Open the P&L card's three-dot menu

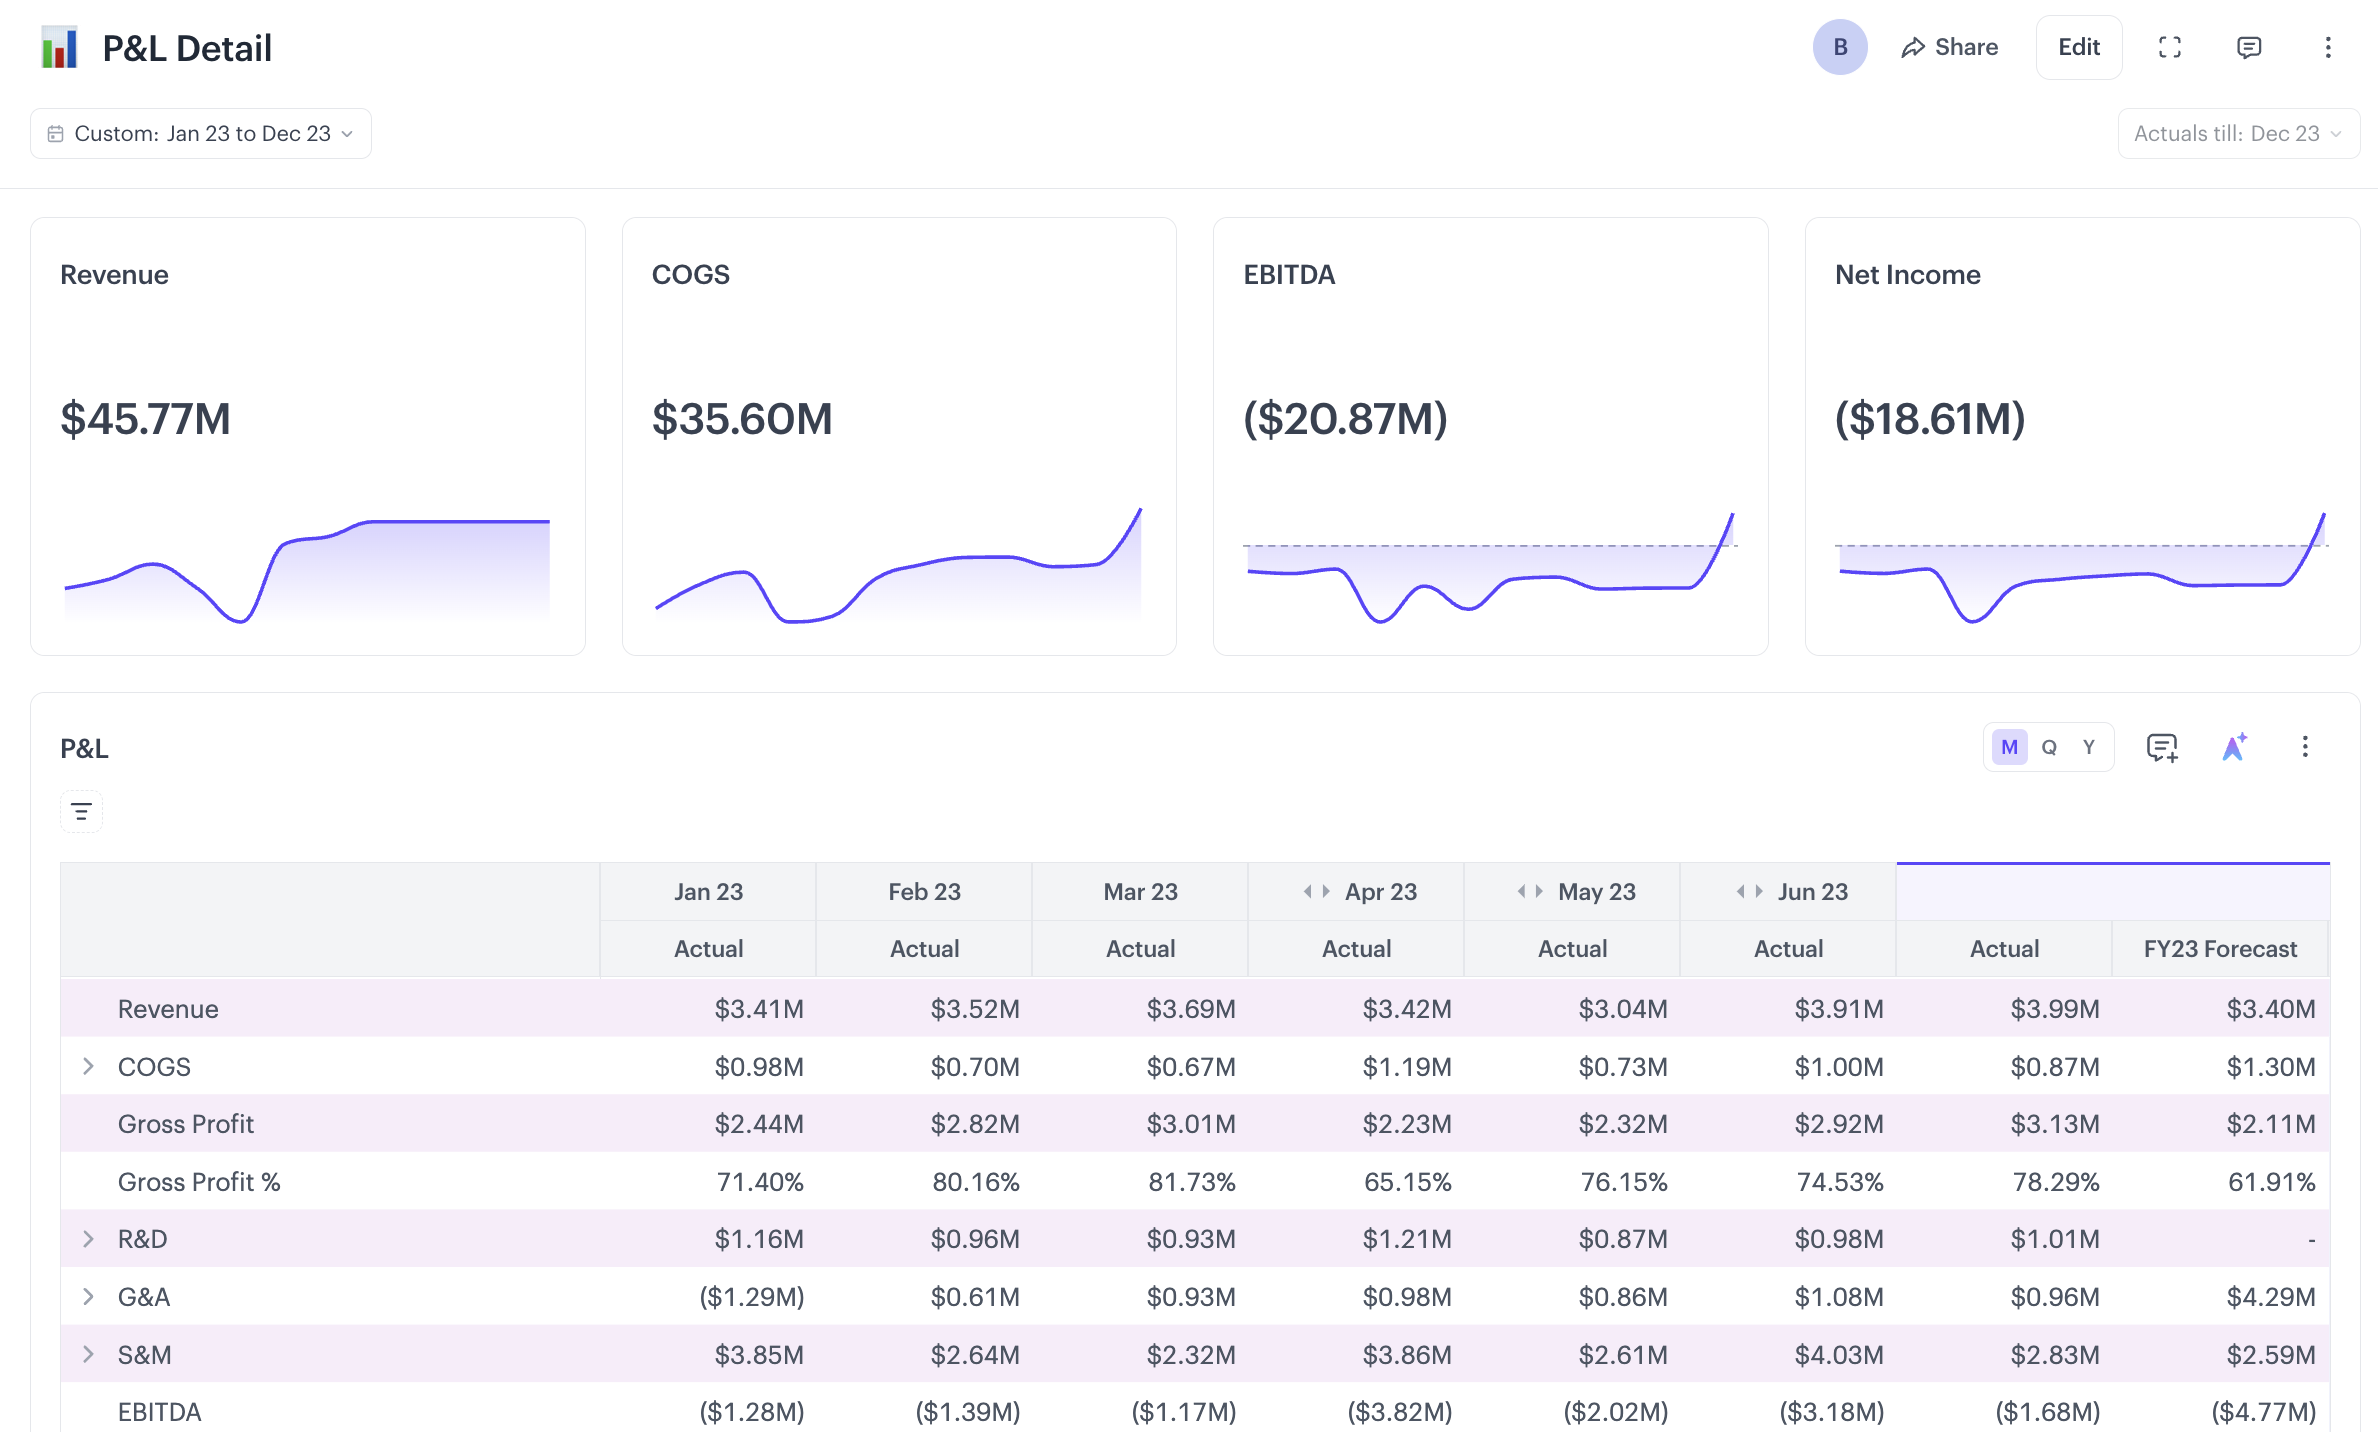point(2304,747)
